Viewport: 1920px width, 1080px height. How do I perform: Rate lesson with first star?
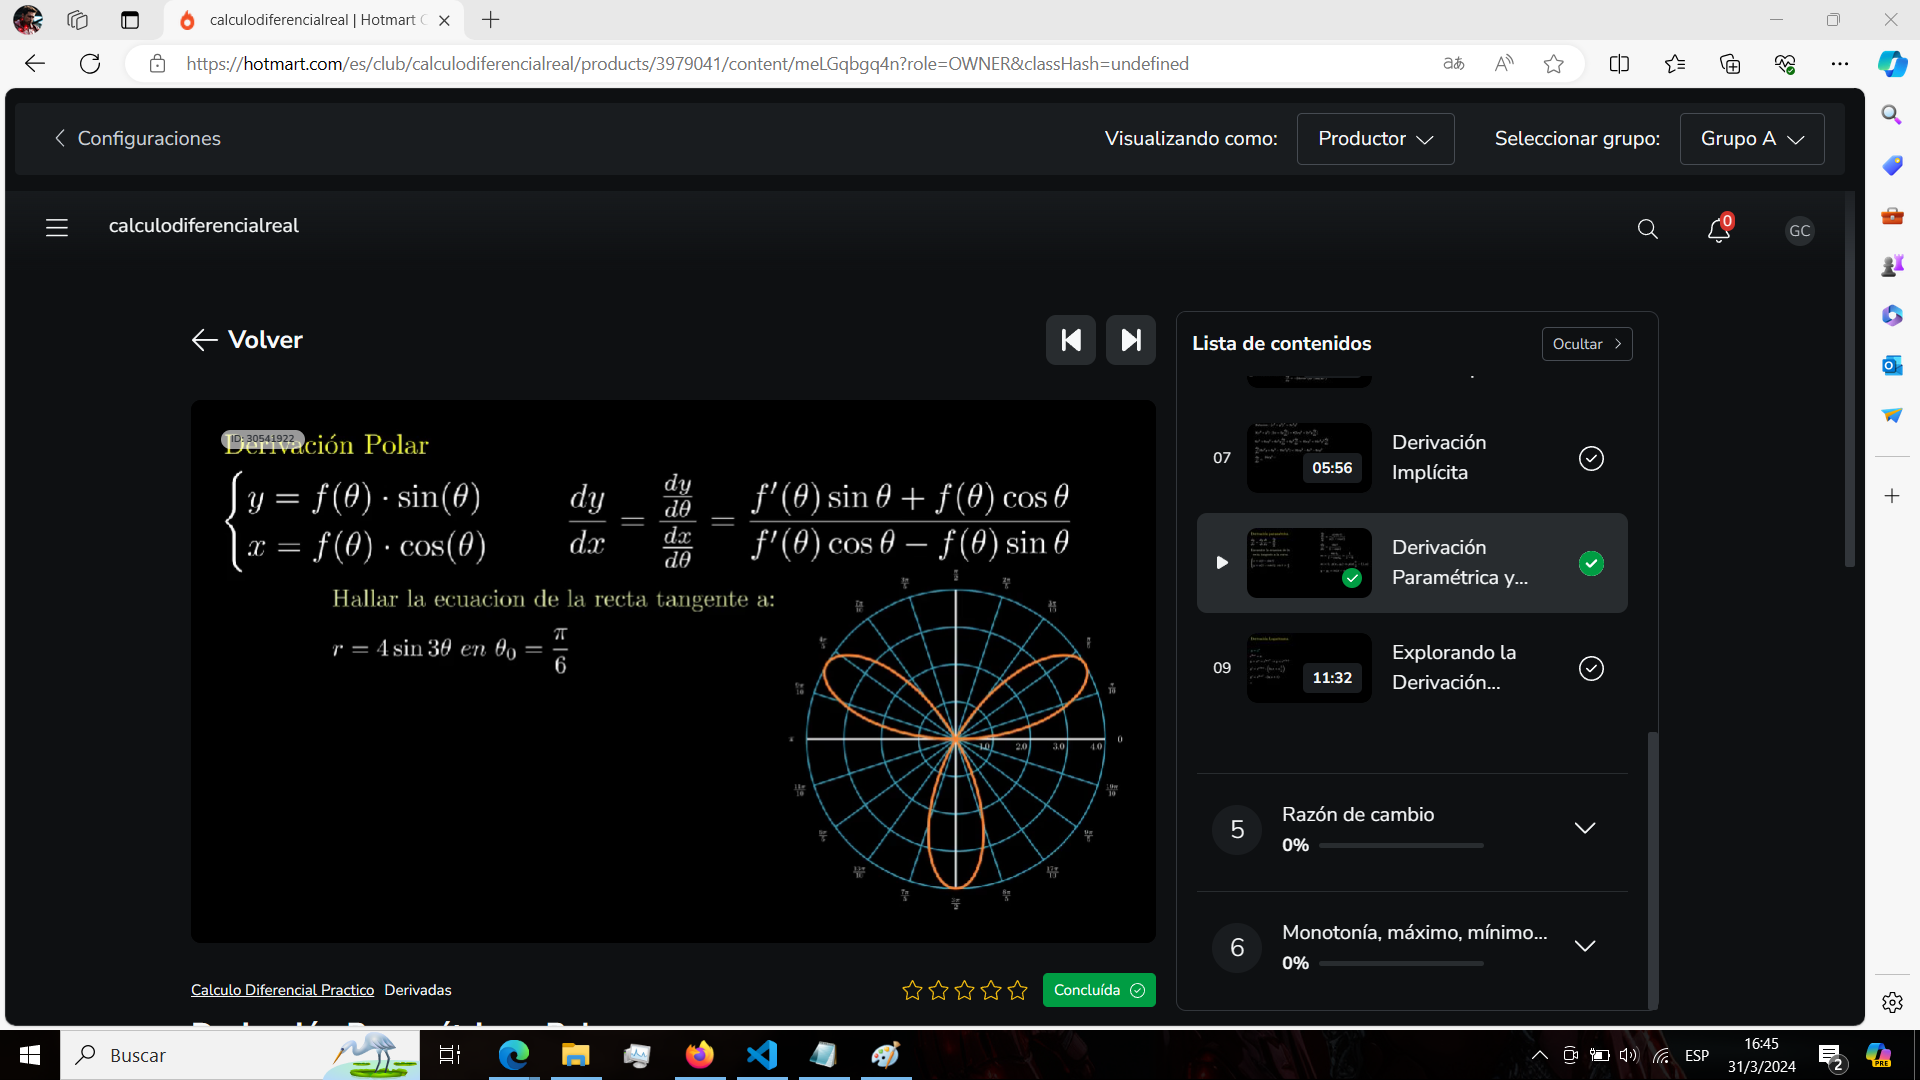(912, 990)
